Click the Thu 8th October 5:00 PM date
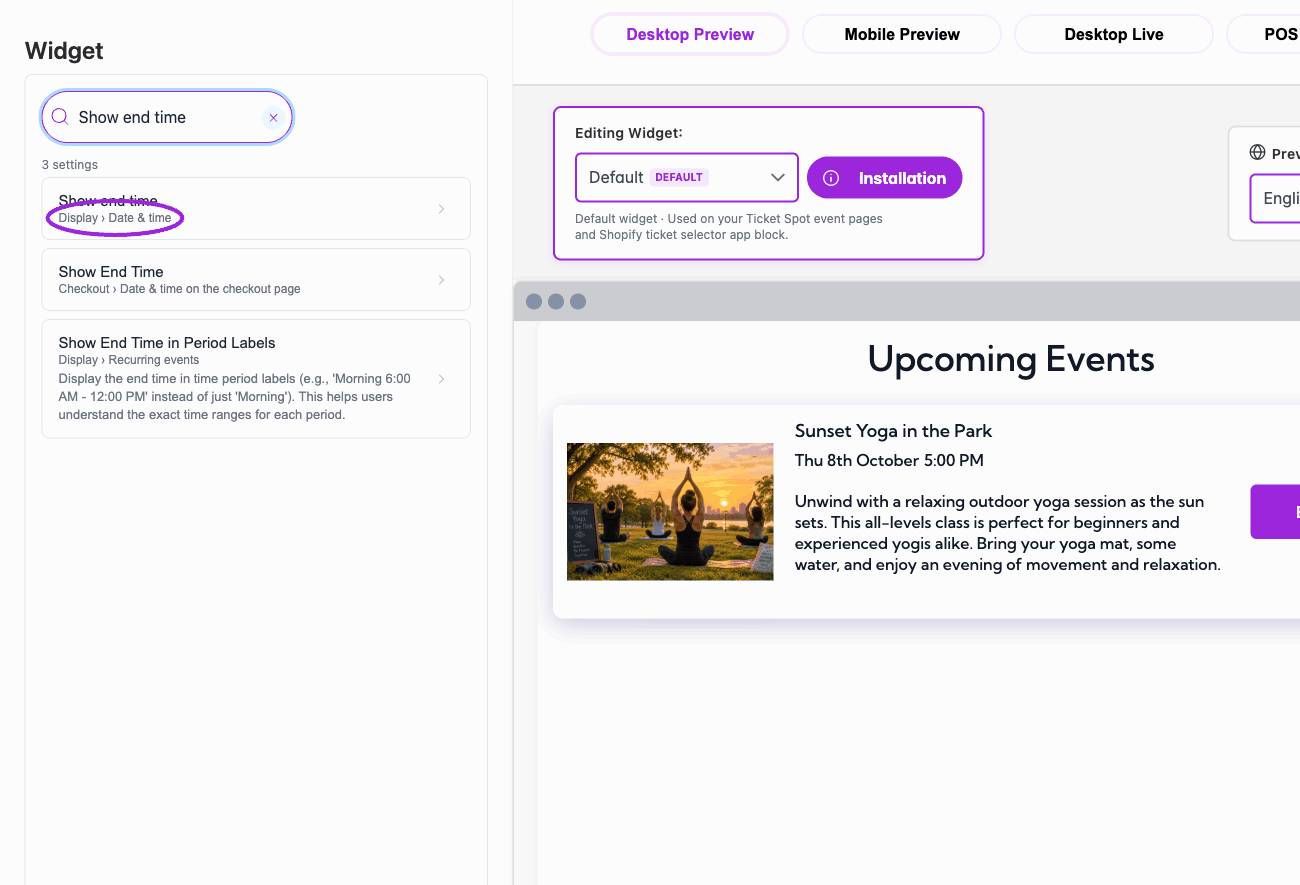Viewport: 1300px width, 885px height. [889, 460]
